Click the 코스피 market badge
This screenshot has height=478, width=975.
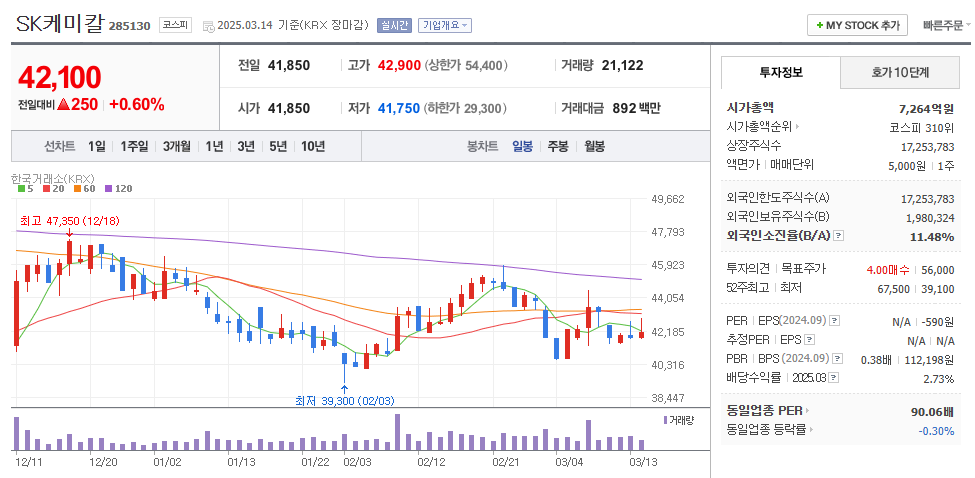click(x=175, y=25)
